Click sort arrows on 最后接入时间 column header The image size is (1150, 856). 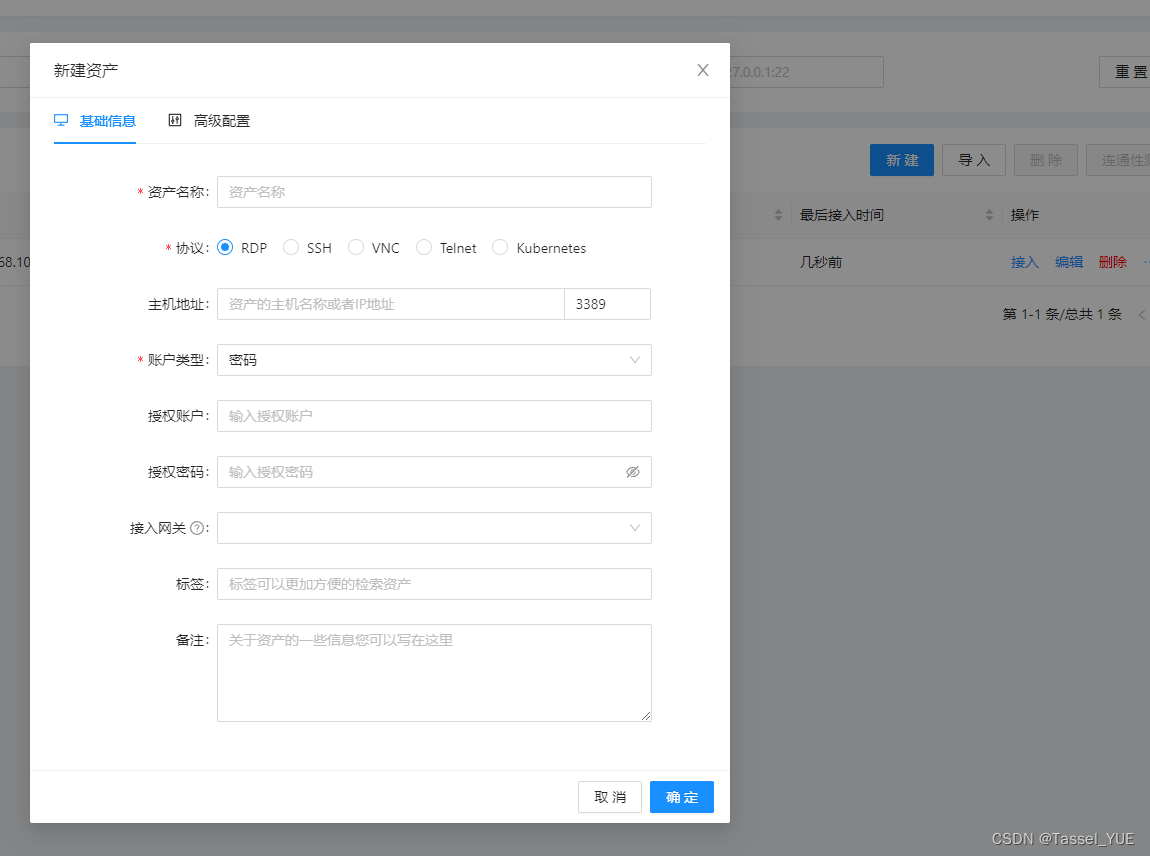point(990,214)
